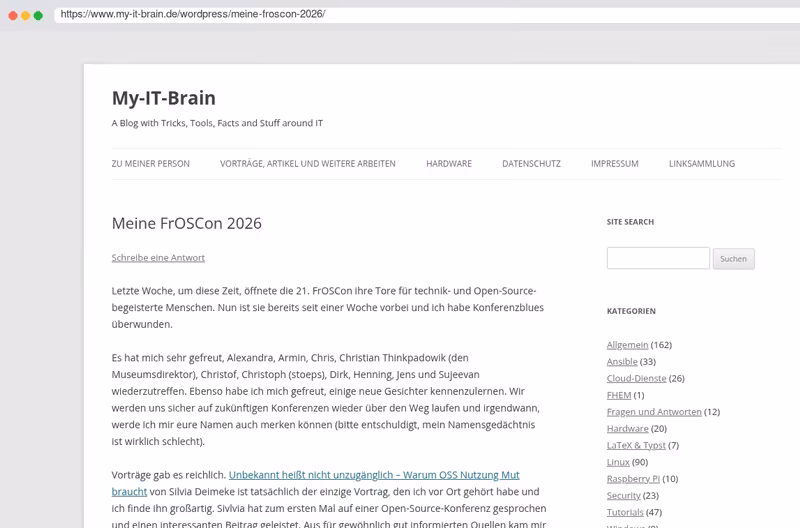Open the Fragen und Antworten category
Image resolution: width=800 pixels, height=528 pixels.
point(654,412)
